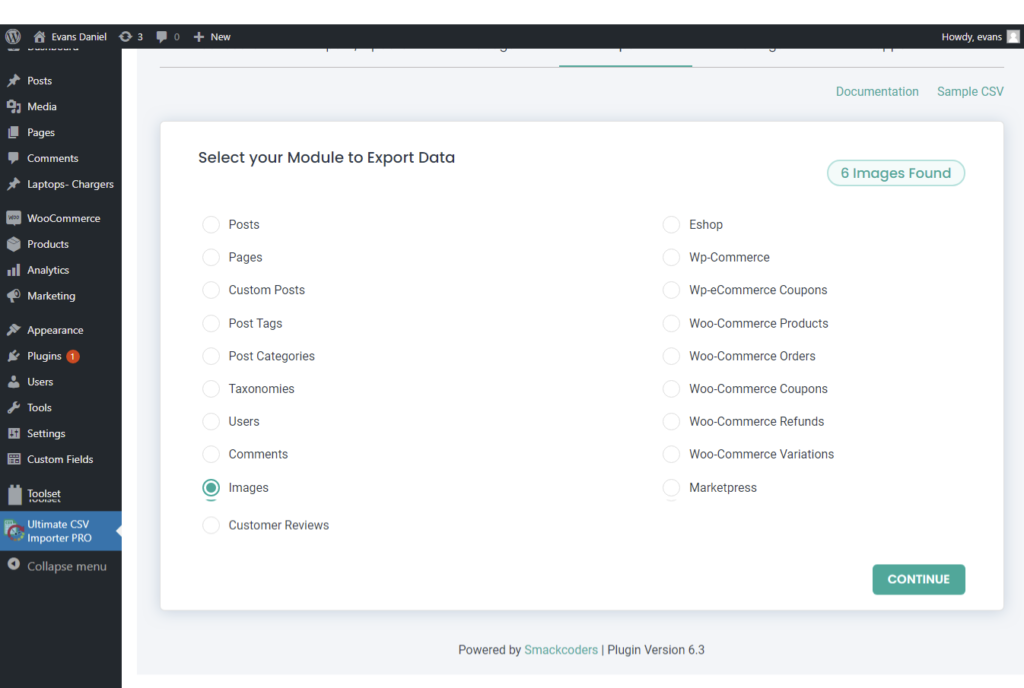The height and width of the screenshot is (688, 1024).
Task: Open the Toolset menu item
Action: click(61, 494)
